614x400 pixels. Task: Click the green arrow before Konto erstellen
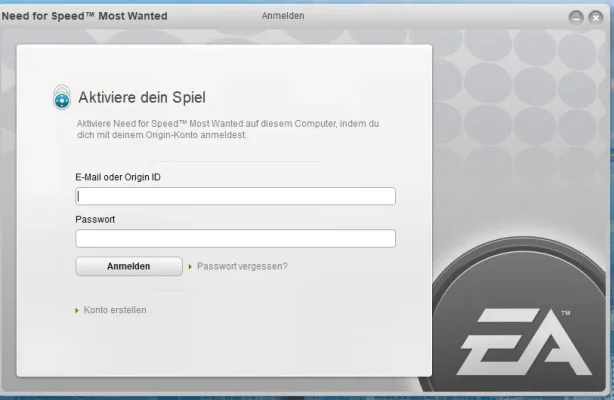(x=77, y=311)
